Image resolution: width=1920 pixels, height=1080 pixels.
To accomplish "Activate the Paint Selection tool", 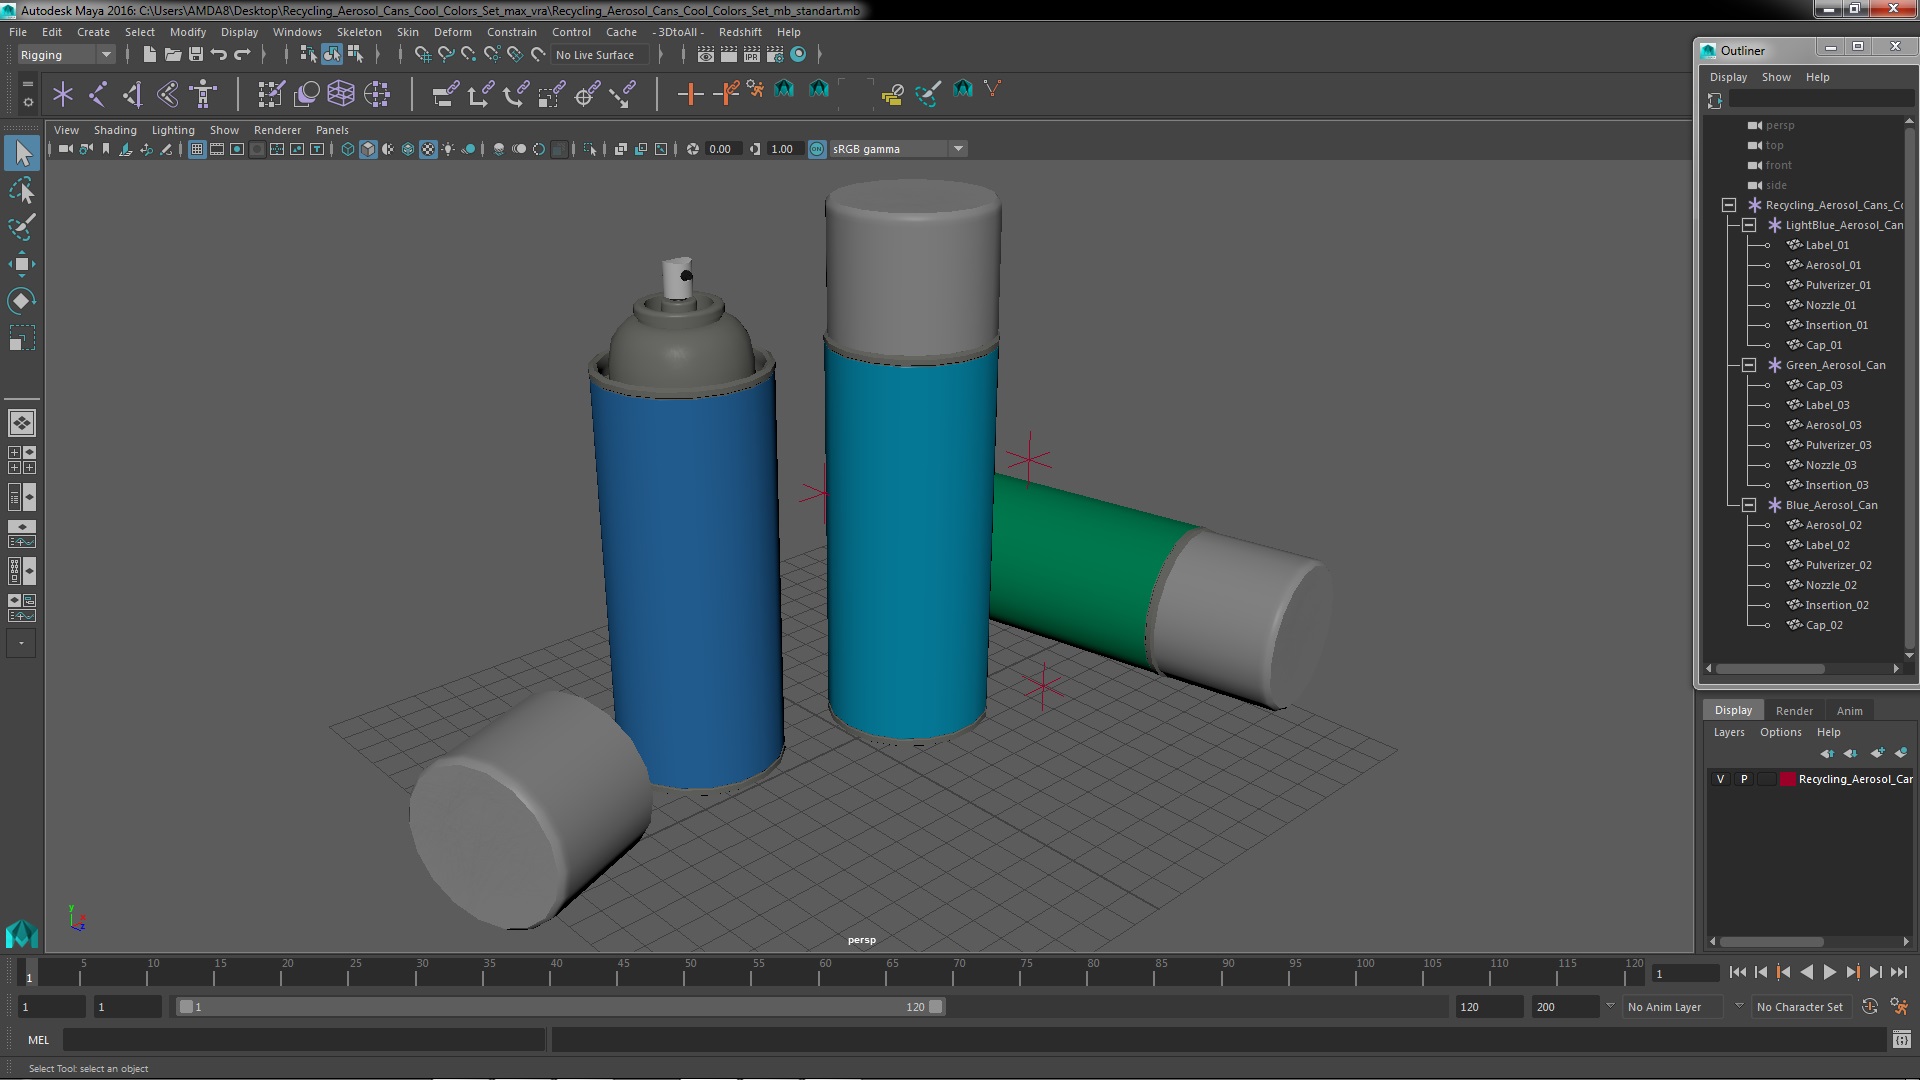I will click(22, 227).
